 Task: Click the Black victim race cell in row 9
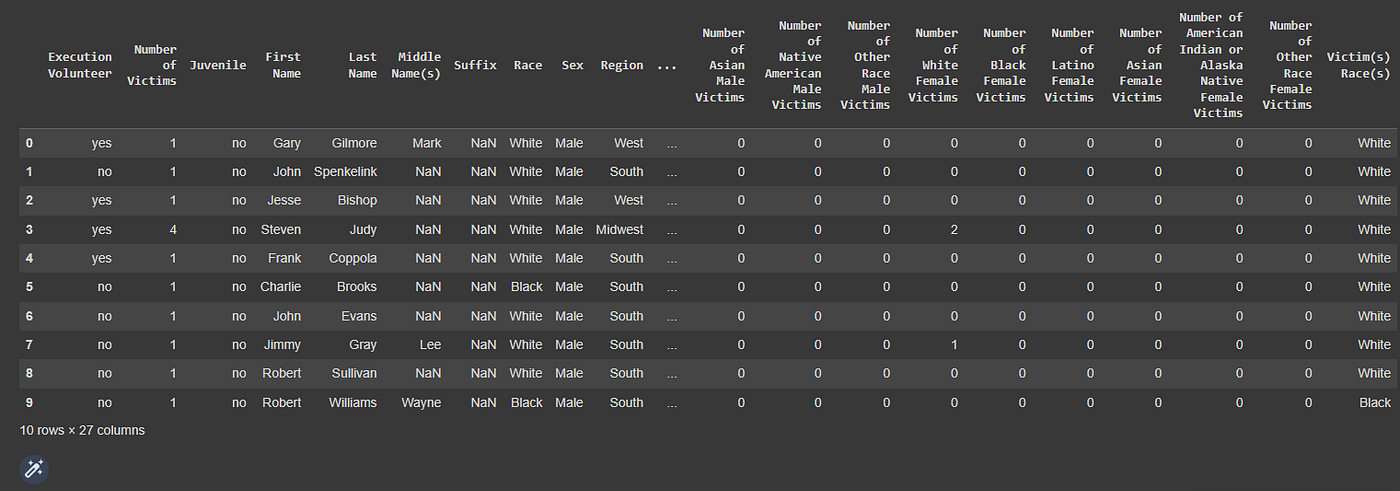[1375, 402]
